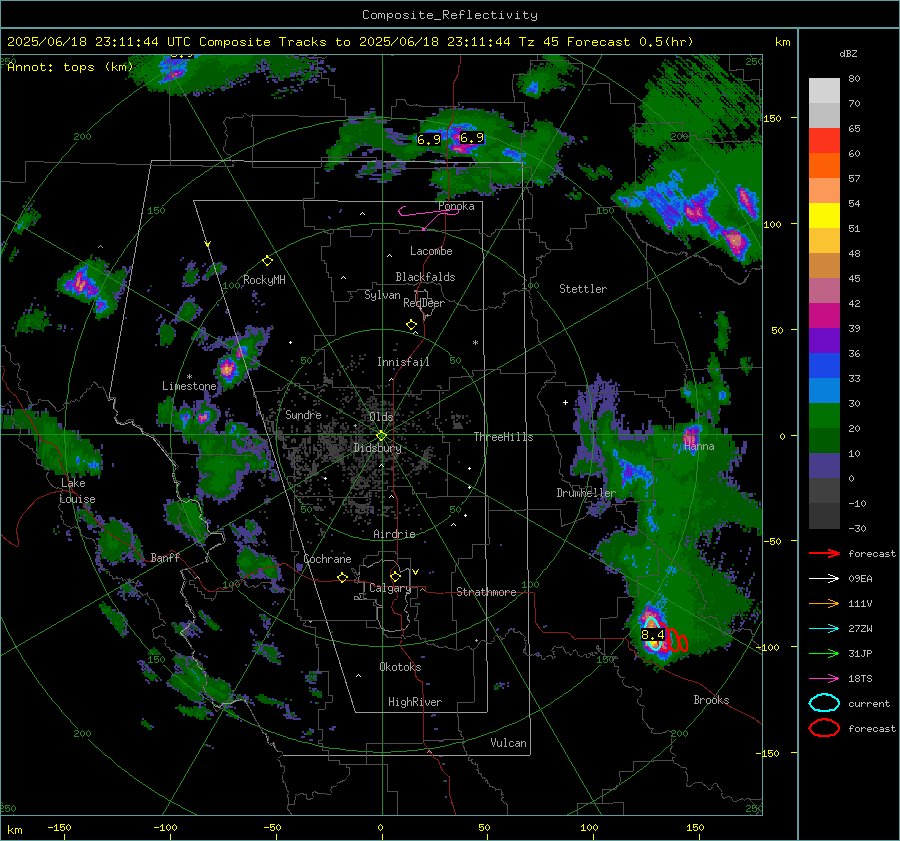Viewport: 900px width, 841px height.
Task: Select the white 09EA arrow legend entry
Action: (824, 579)
